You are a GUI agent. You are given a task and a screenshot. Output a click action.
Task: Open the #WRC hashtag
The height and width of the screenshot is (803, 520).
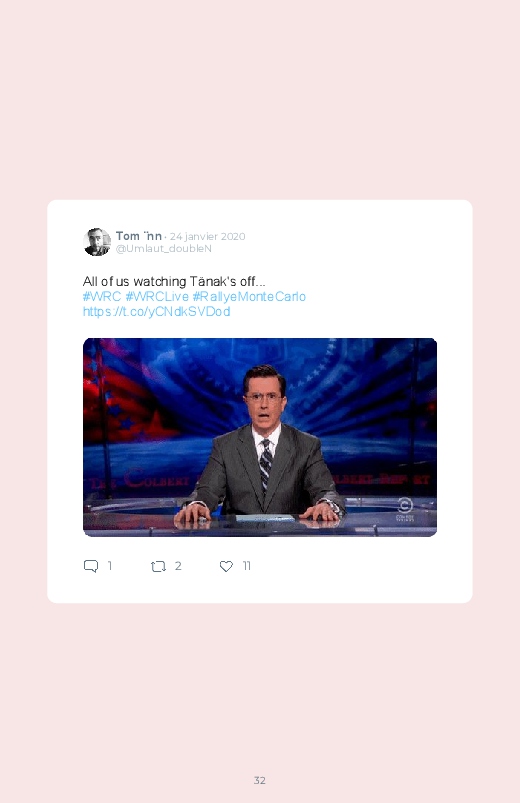click(102, 297)
